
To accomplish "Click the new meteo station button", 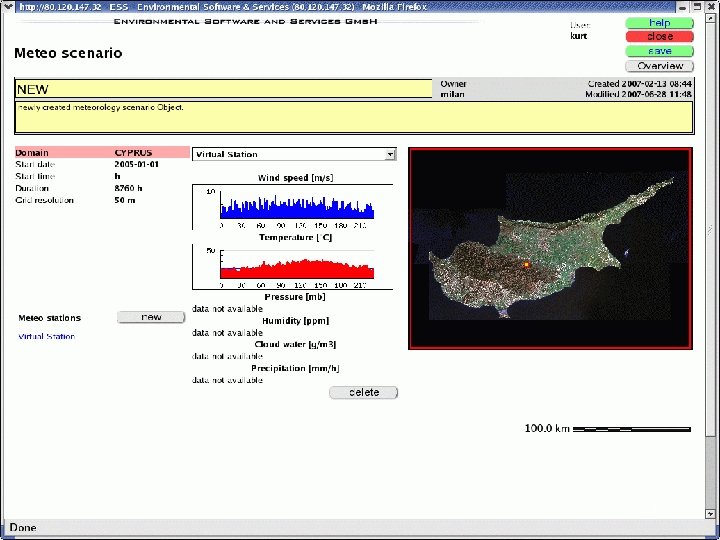I will pyautogui.click(x=151, y=317).
